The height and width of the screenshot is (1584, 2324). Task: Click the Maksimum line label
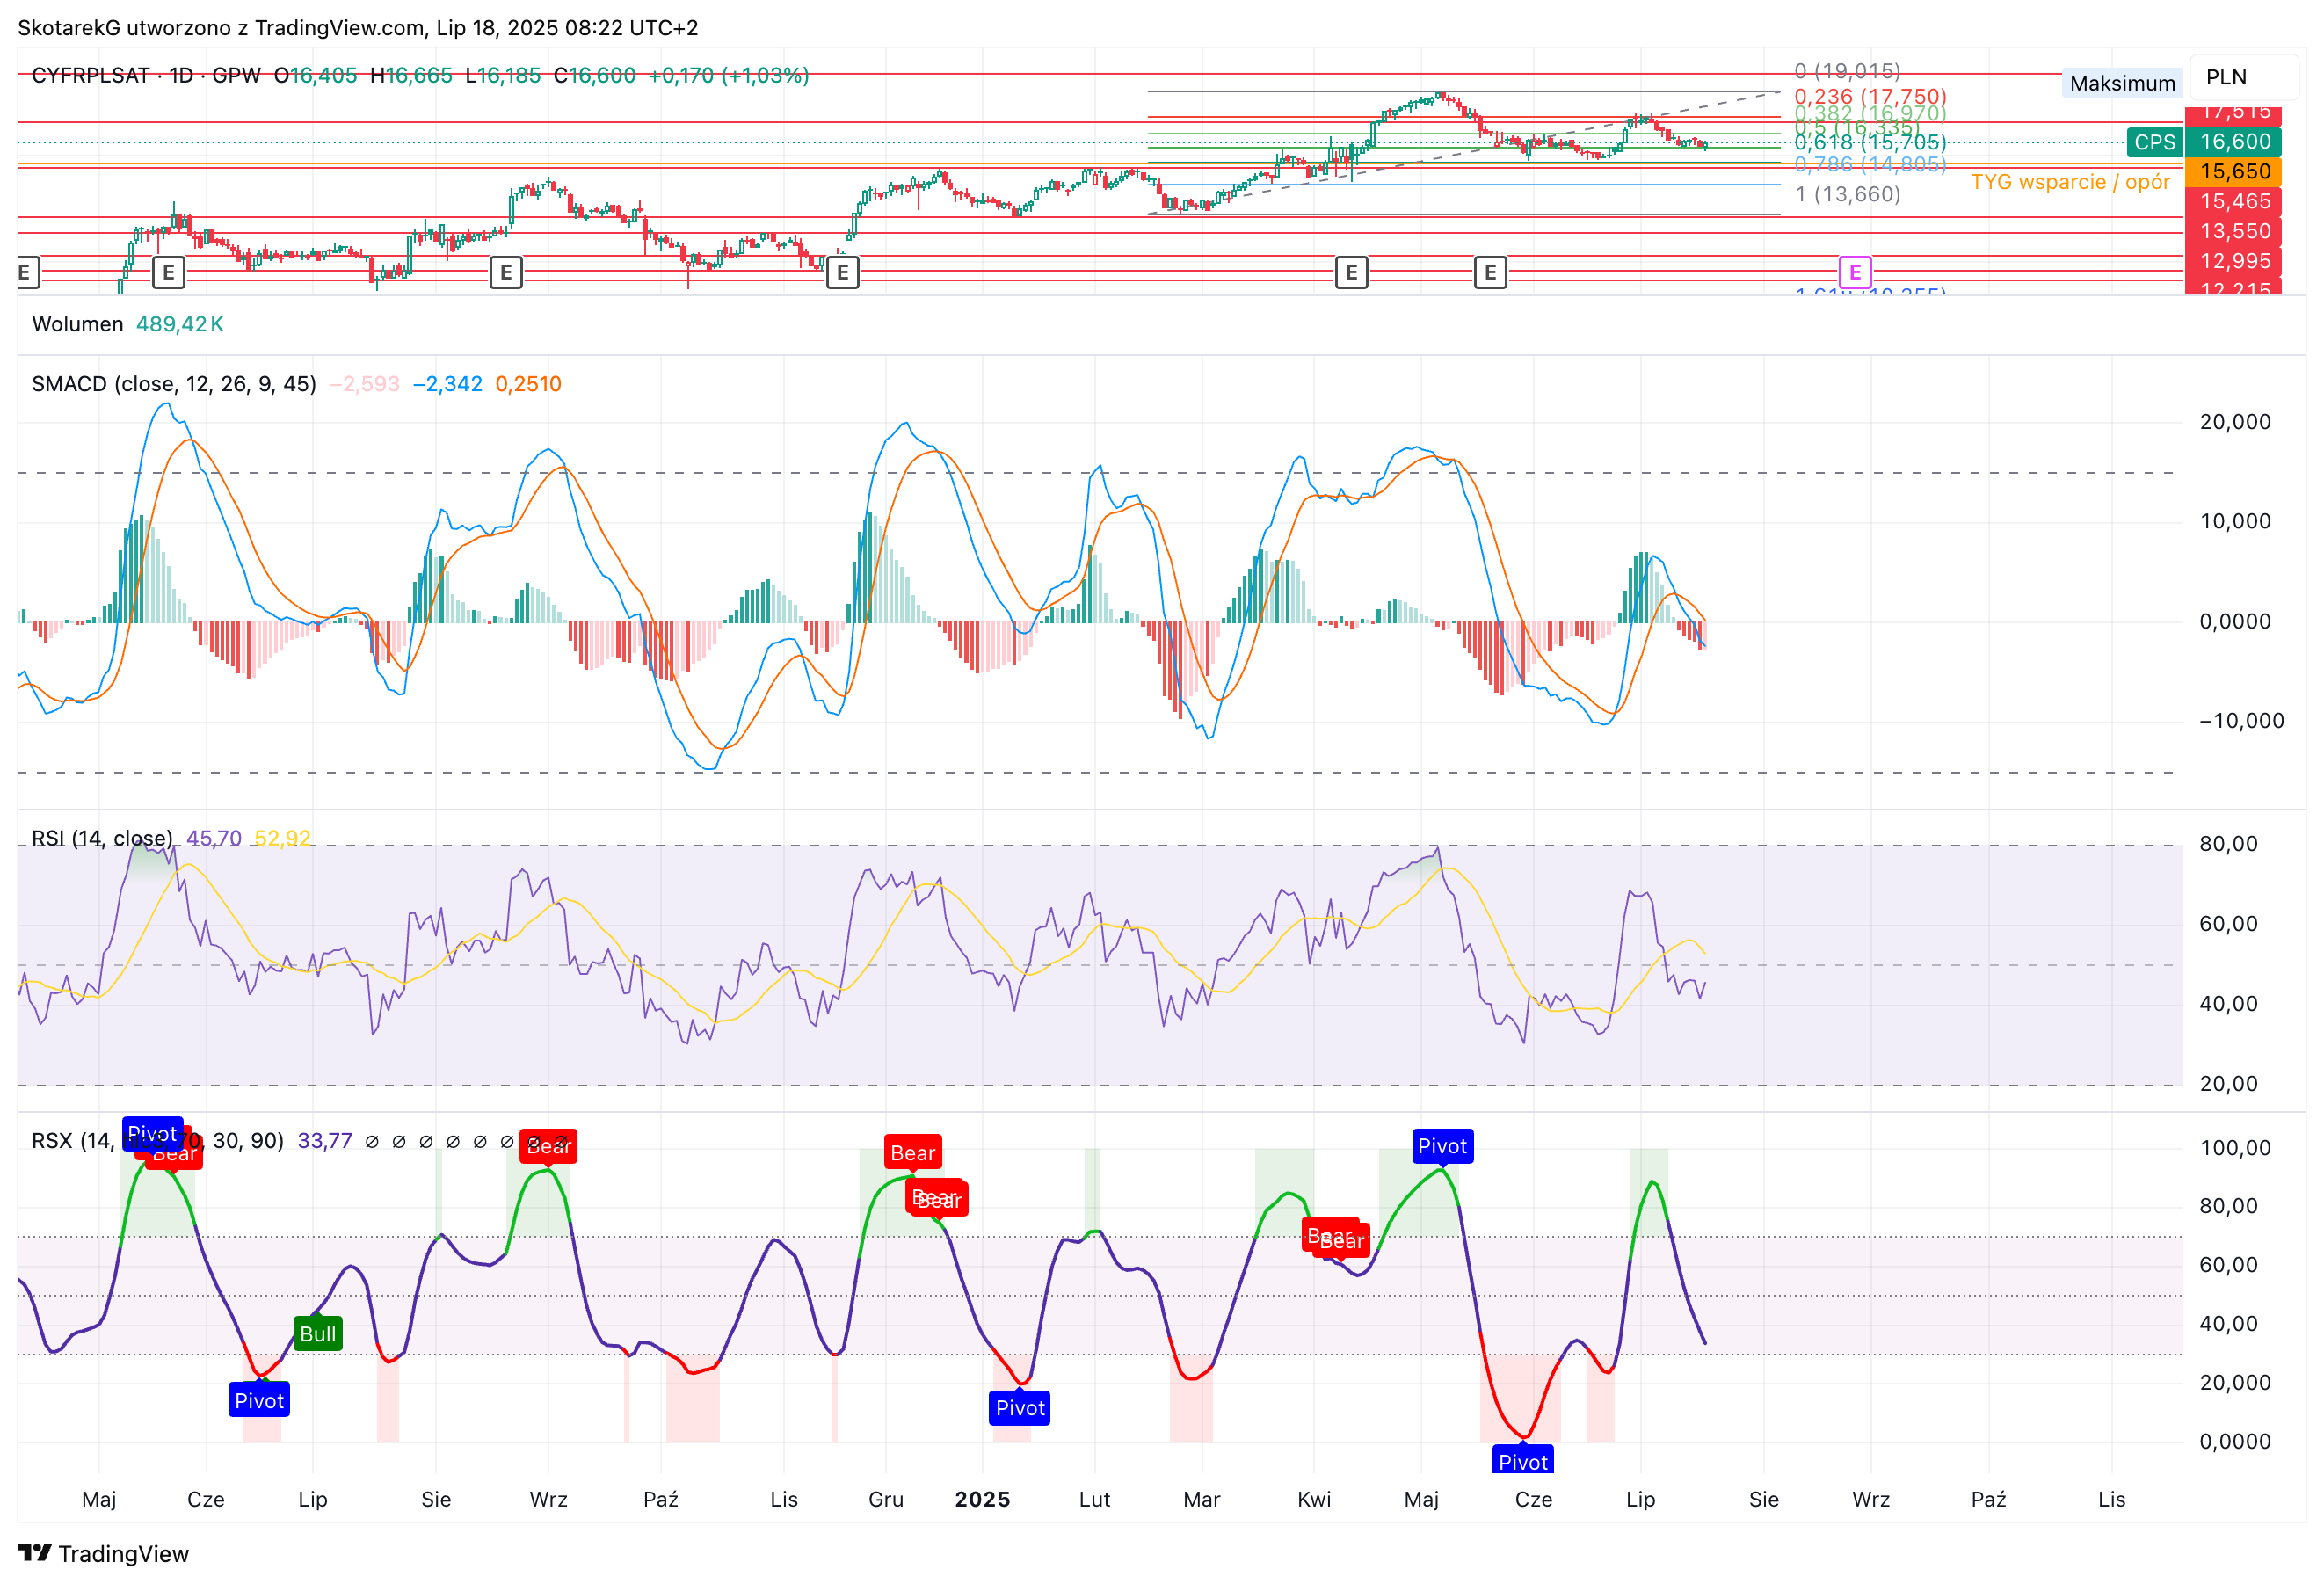click(2122, 83)
